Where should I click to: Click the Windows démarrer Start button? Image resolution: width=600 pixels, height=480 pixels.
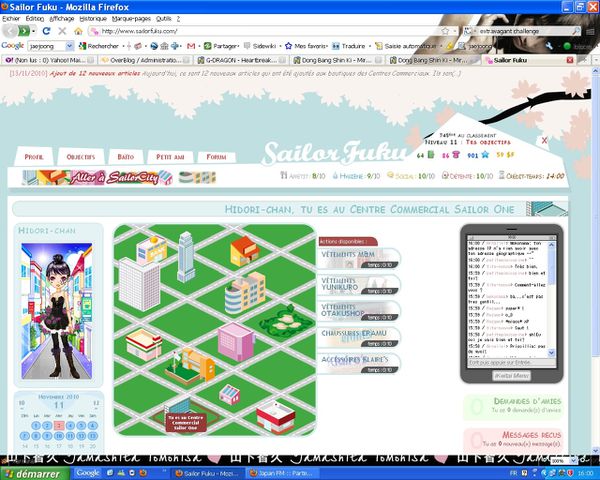(x=33, y=474)
